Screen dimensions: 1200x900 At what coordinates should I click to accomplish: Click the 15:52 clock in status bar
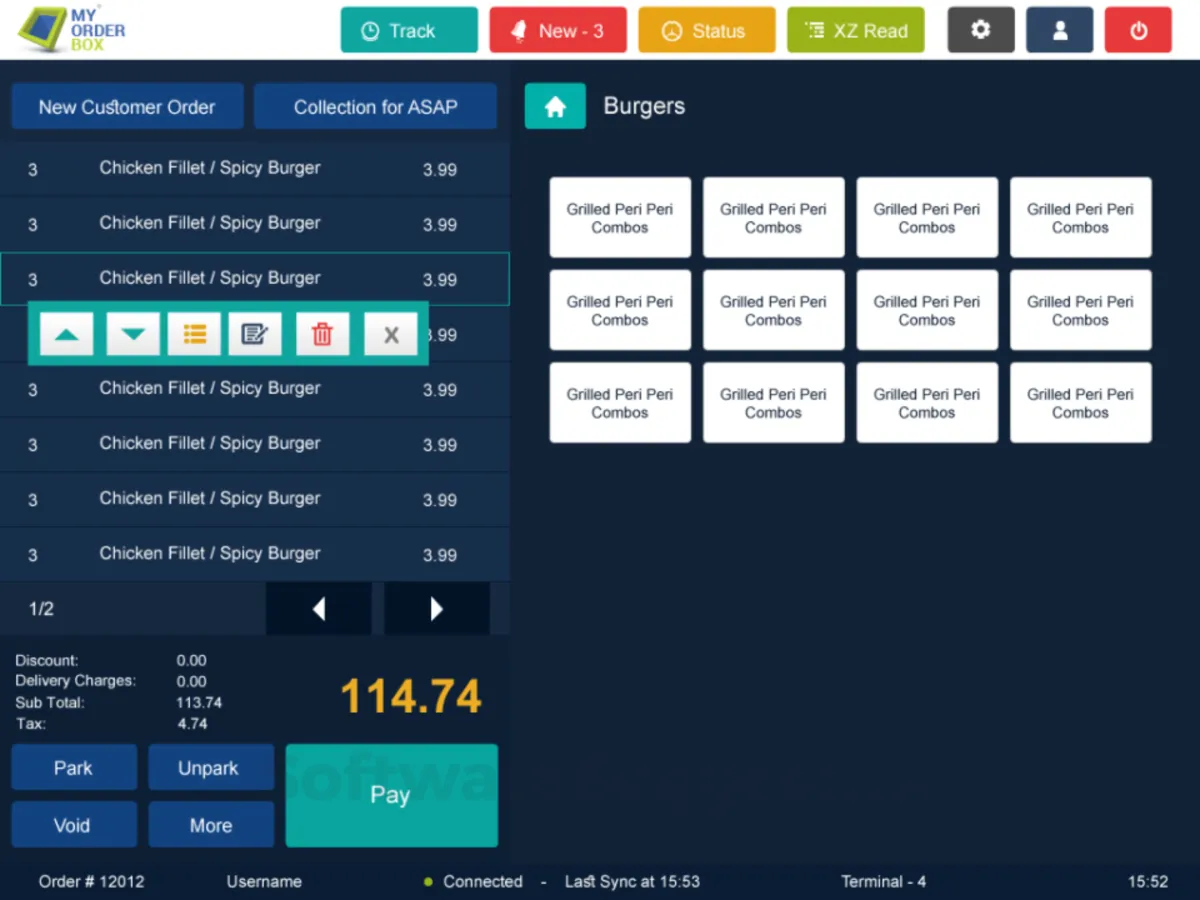tap(1148, 881)
